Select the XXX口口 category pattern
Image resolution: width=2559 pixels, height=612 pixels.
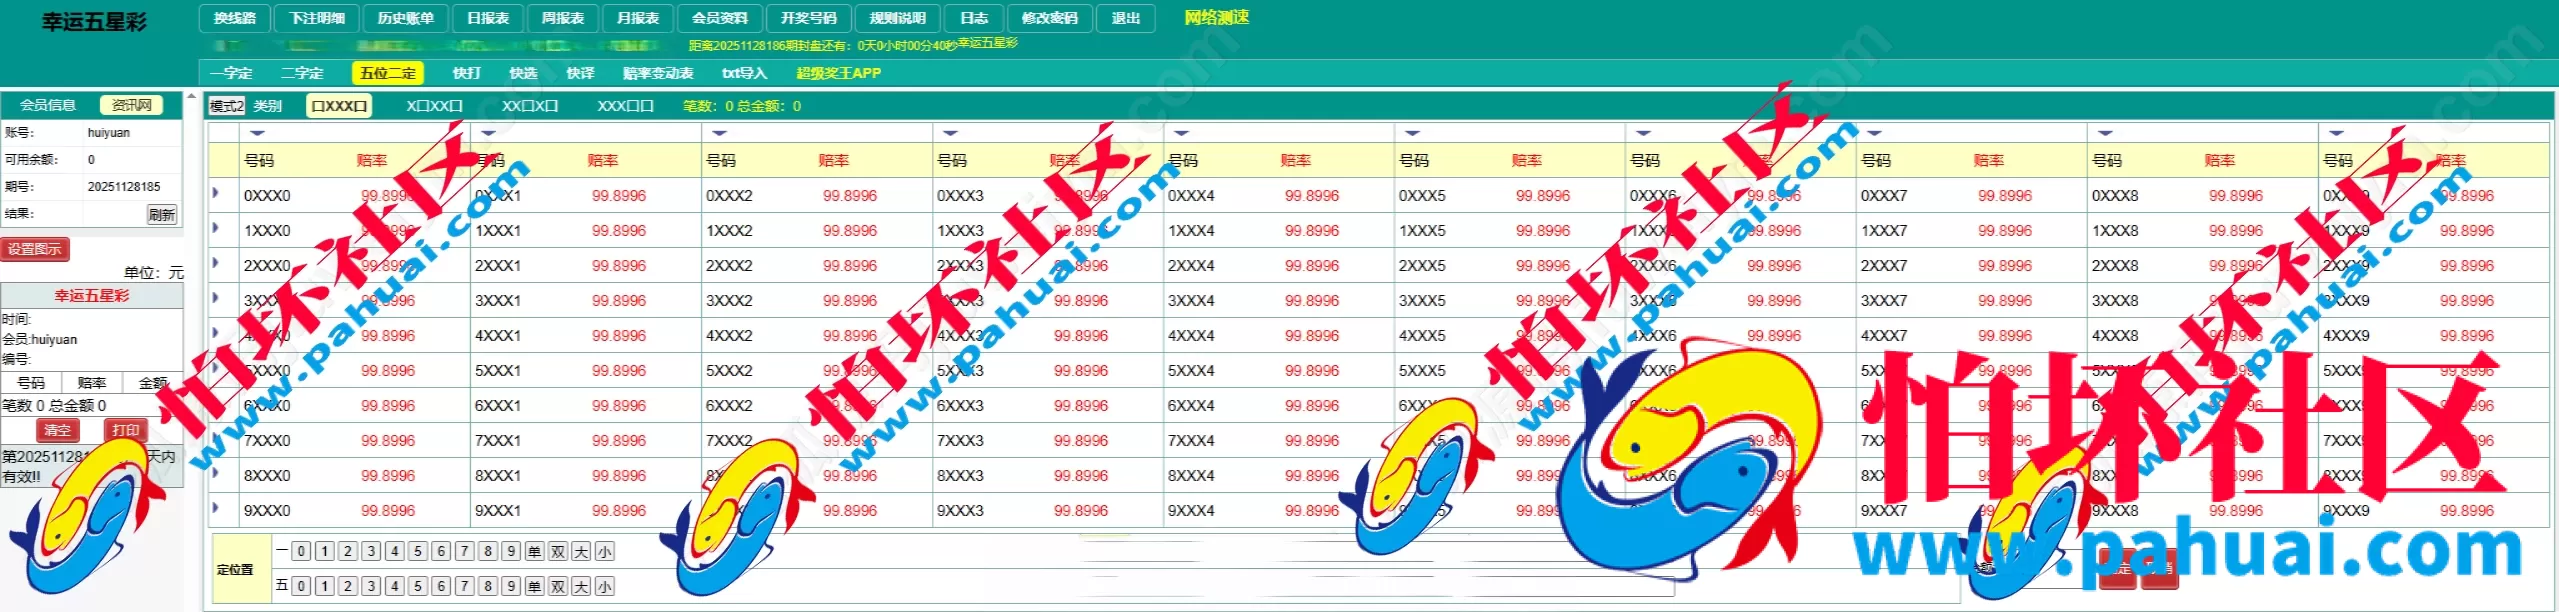click(625, 106)
